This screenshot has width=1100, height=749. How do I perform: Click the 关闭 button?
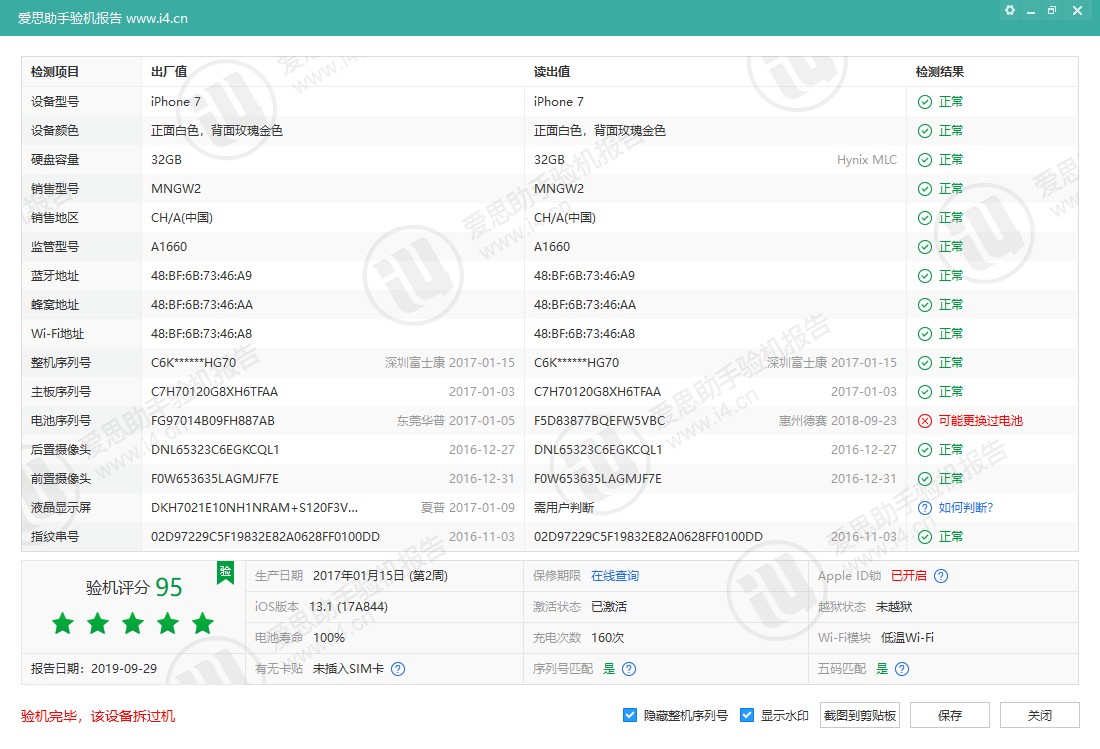pyautogui.click(x=1040, y=715)
